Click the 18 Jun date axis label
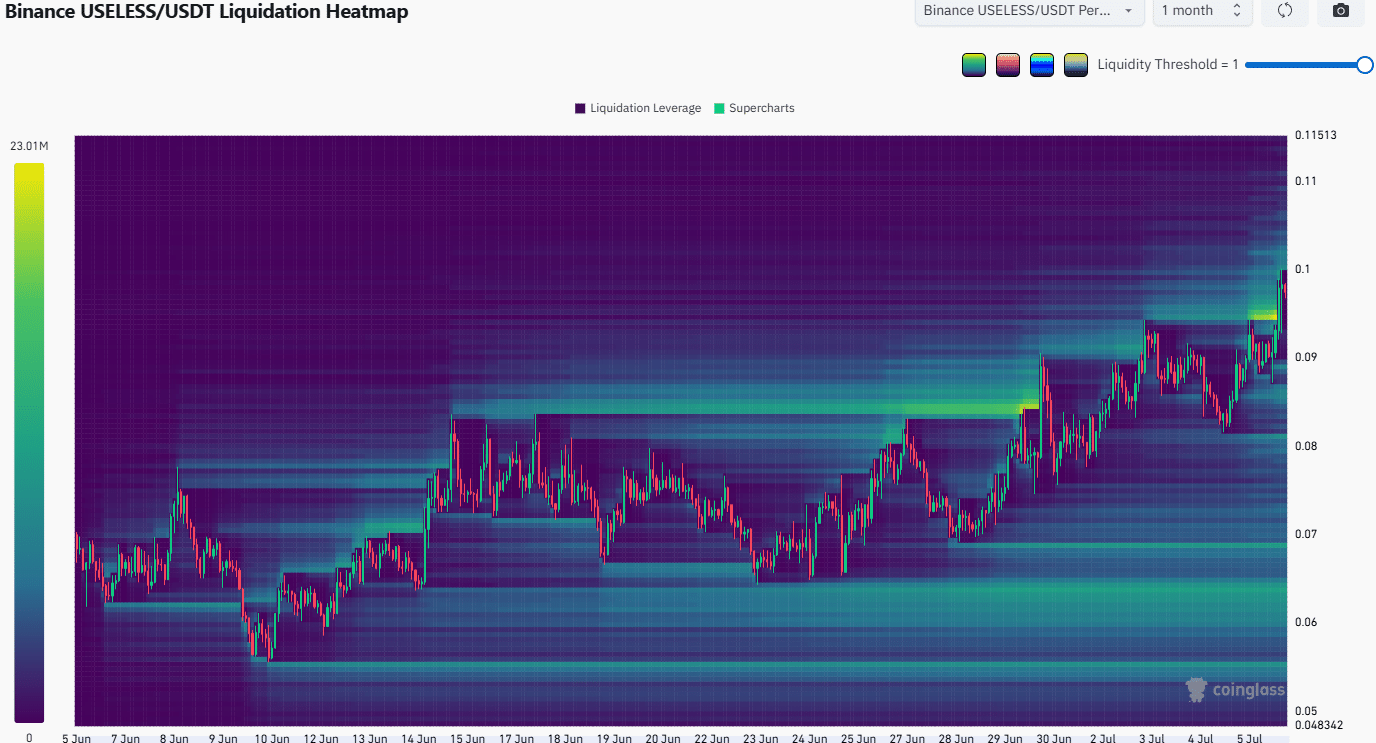This screenshot has width=1376, height=743. (566, 739)
